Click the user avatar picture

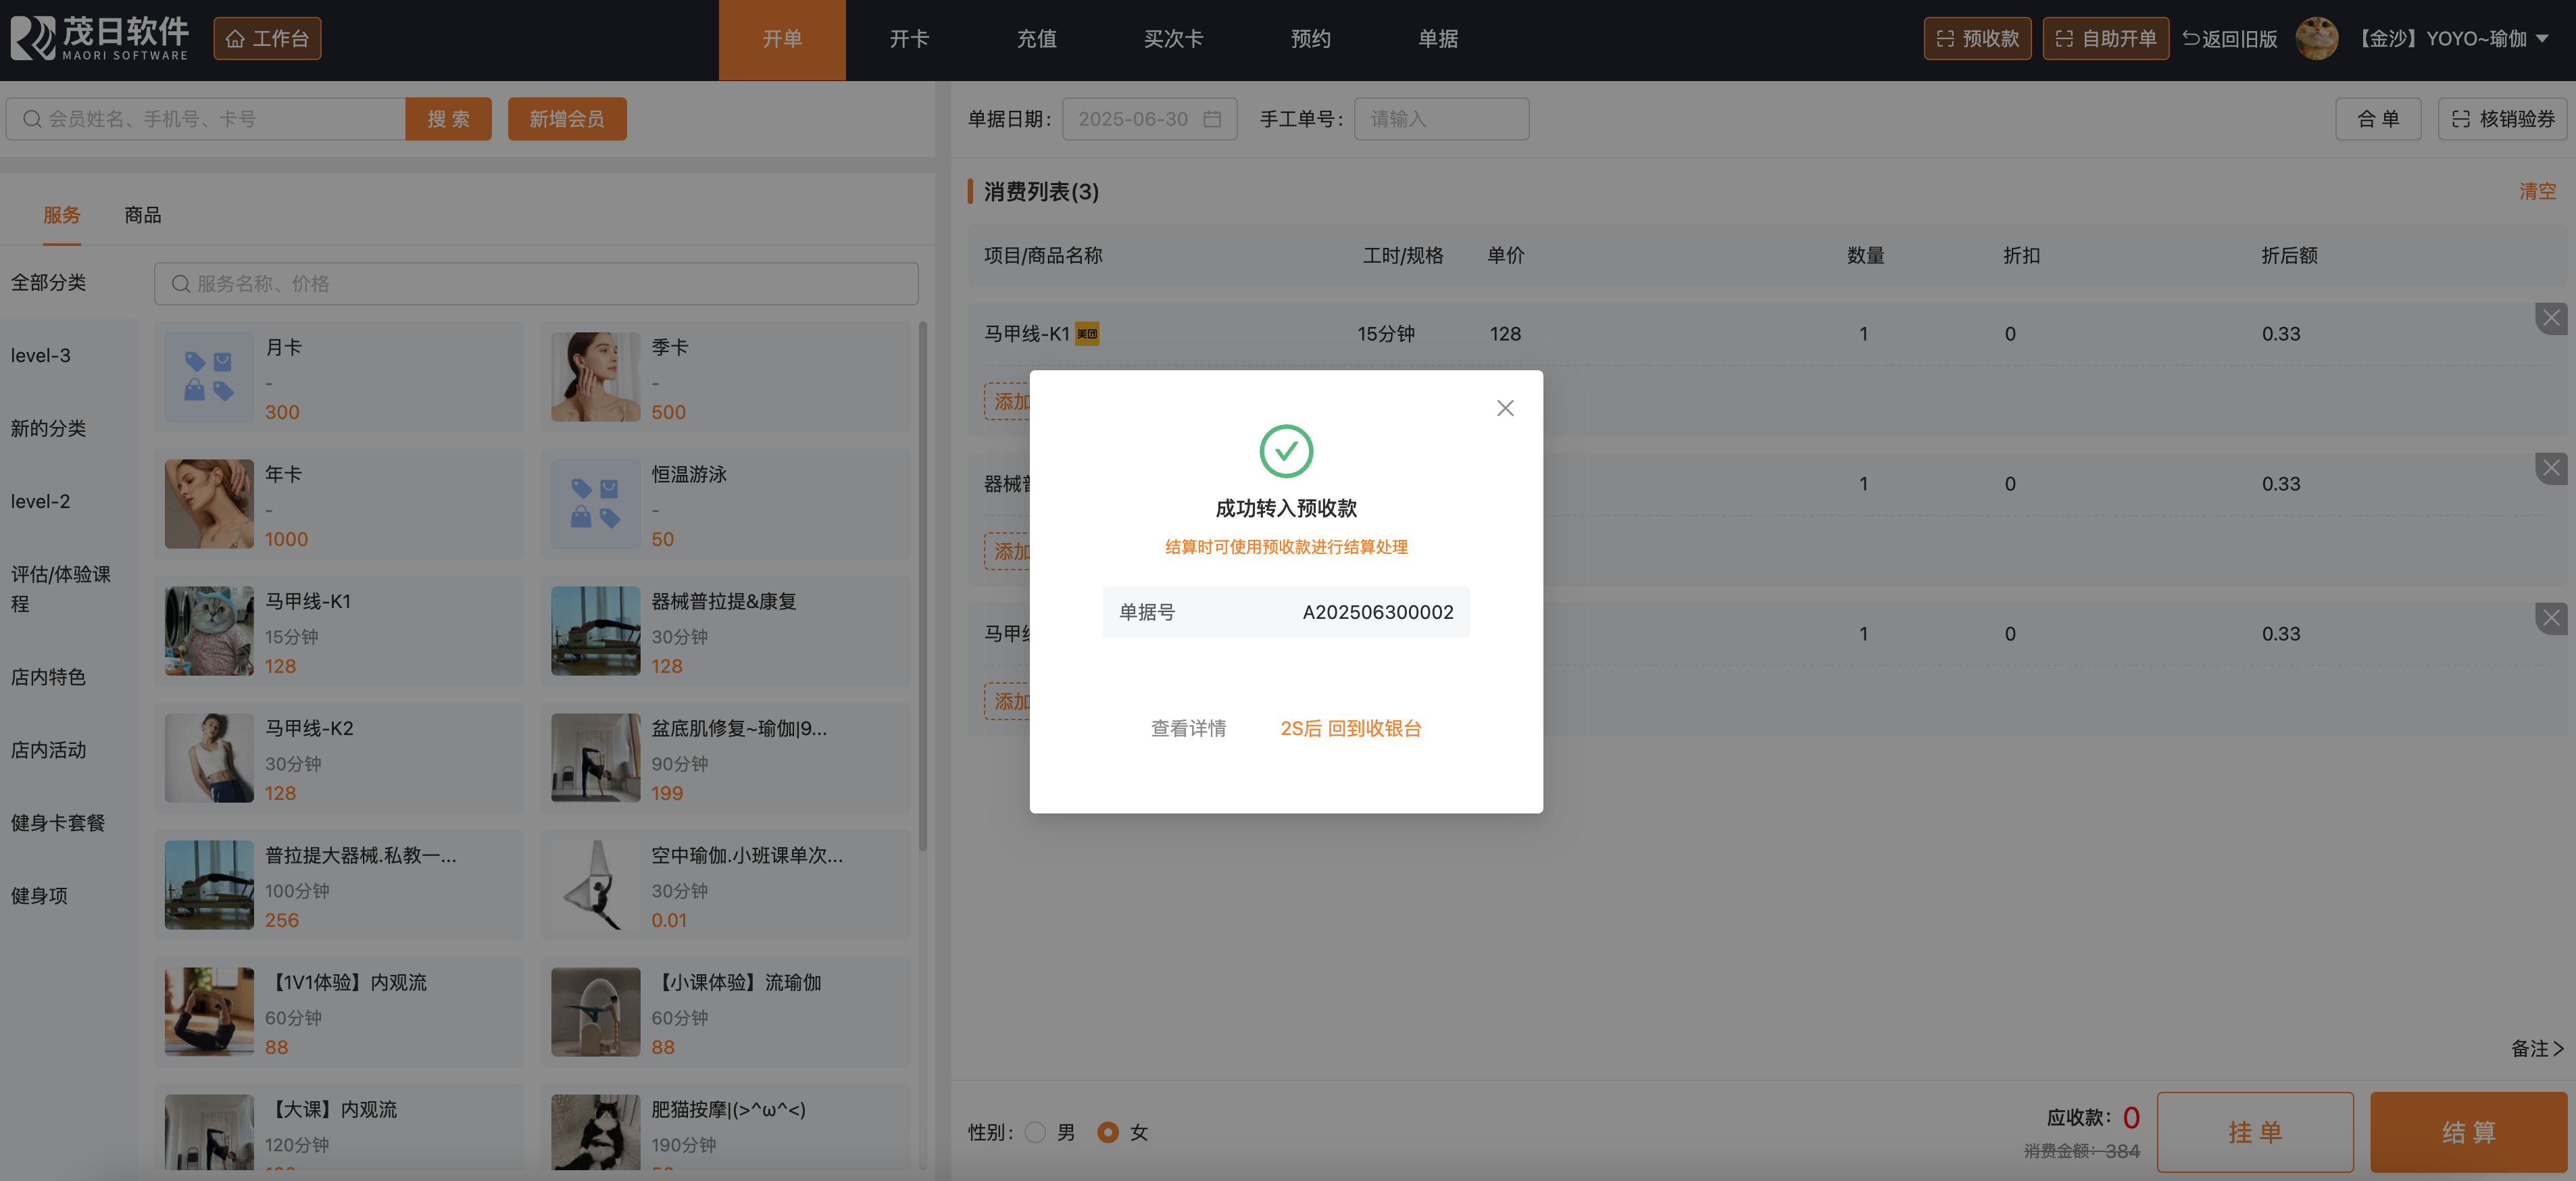click(x=2316, y=39)
